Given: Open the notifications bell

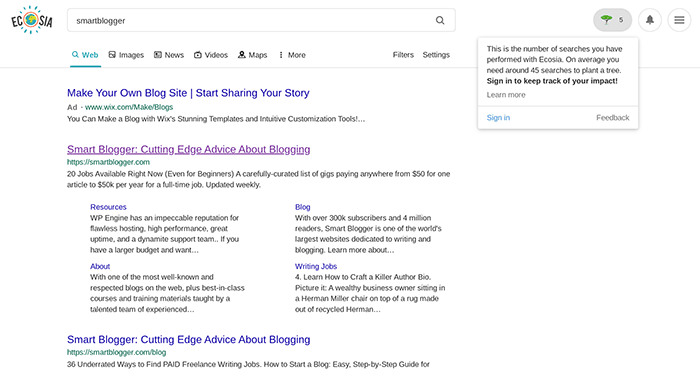Looking at the screenshot, I should coord(650,20).
